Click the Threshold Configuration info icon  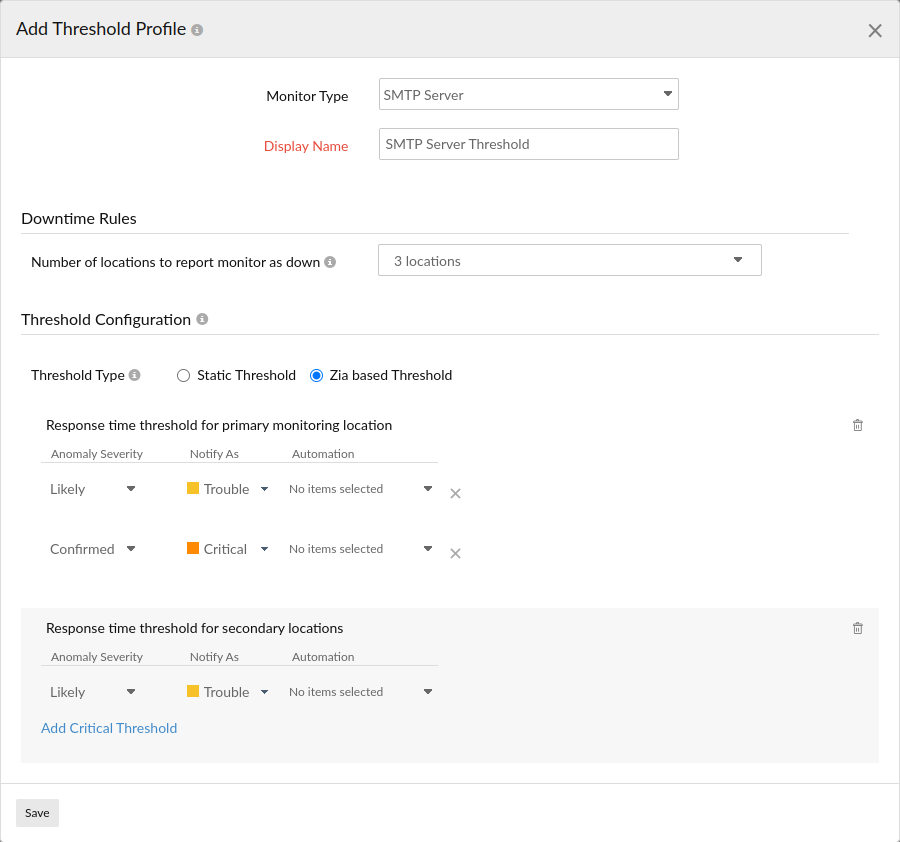pyautogui.click(x=202, y=319)
